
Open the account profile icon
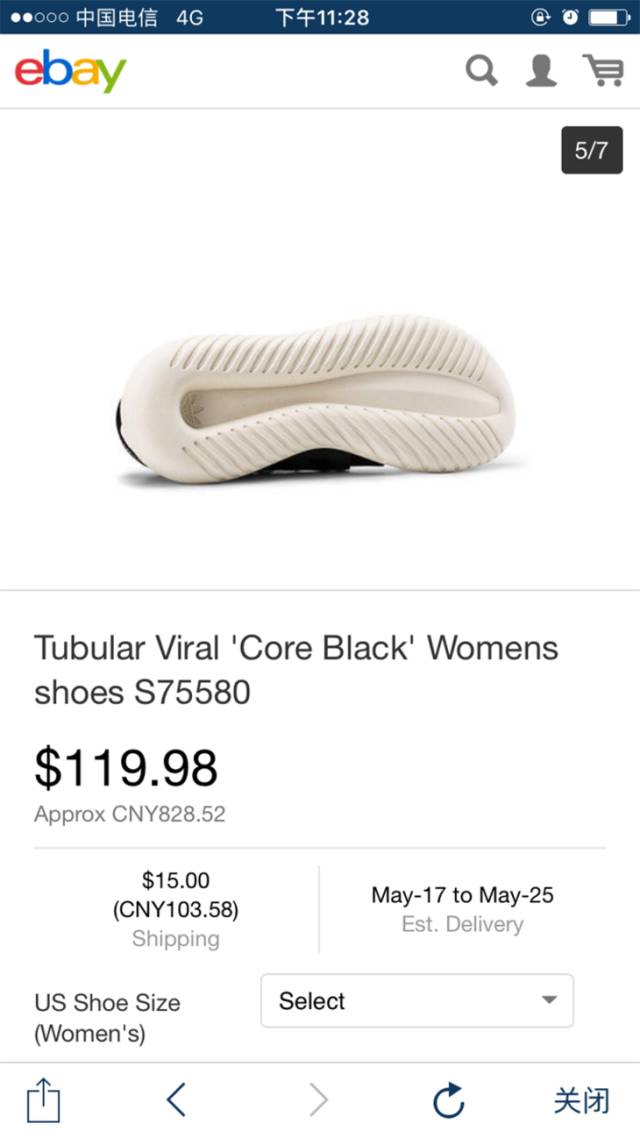[x=541, y=70]
